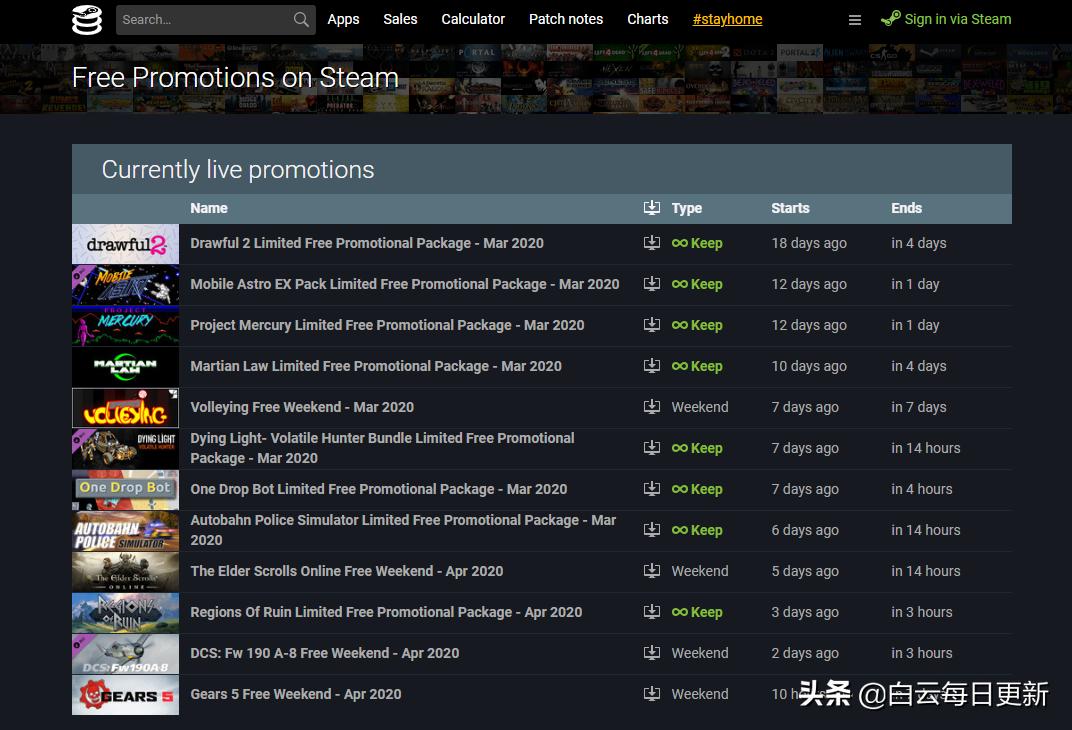Open the hamburger menu icon
This screenshot has width=1072, height=730.
click(855, 19)
